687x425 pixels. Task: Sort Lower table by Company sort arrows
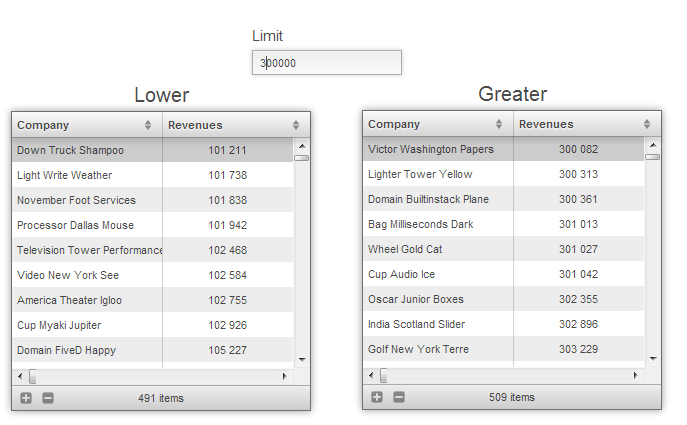tap(148, 125)
